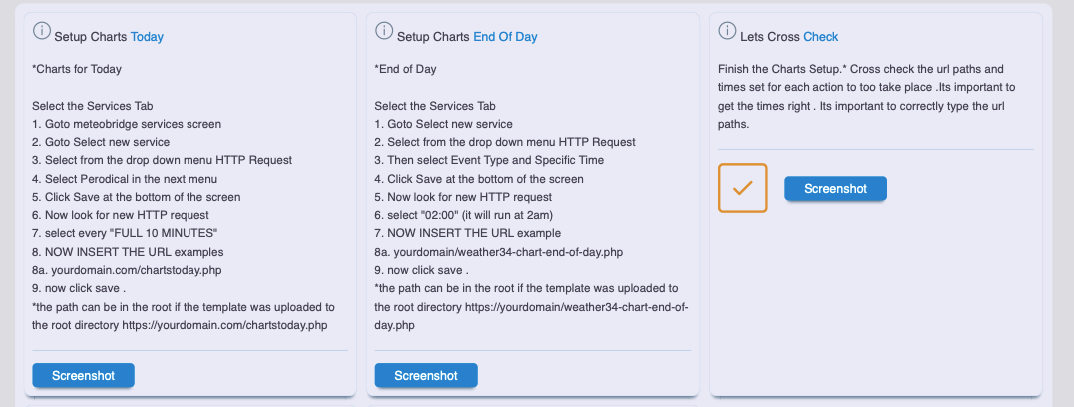Click the "*End of Day" subtitle text
Screen dimensions: 1074x407
(x=405, y=70)
